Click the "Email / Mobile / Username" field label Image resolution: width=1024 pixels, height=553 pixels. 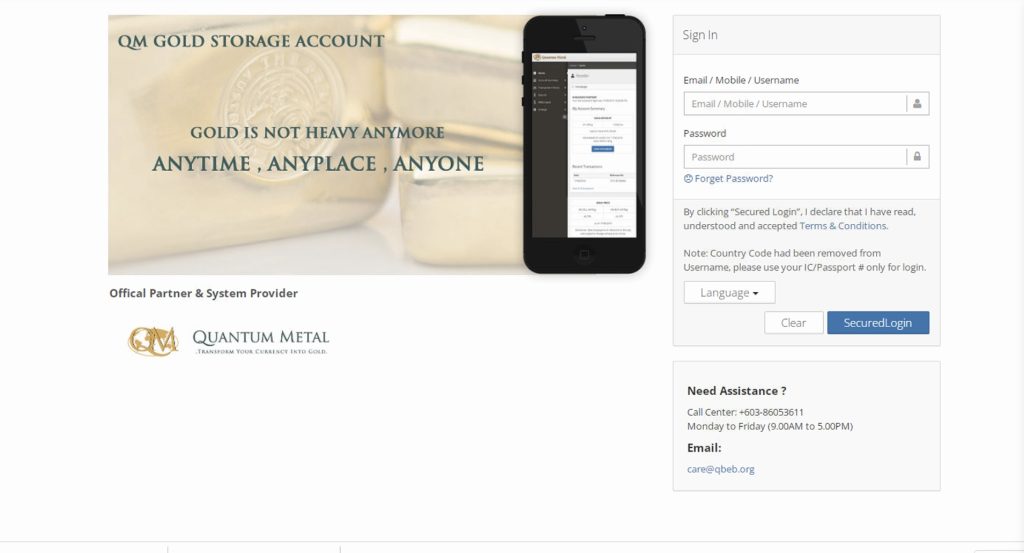pos(741,80)
